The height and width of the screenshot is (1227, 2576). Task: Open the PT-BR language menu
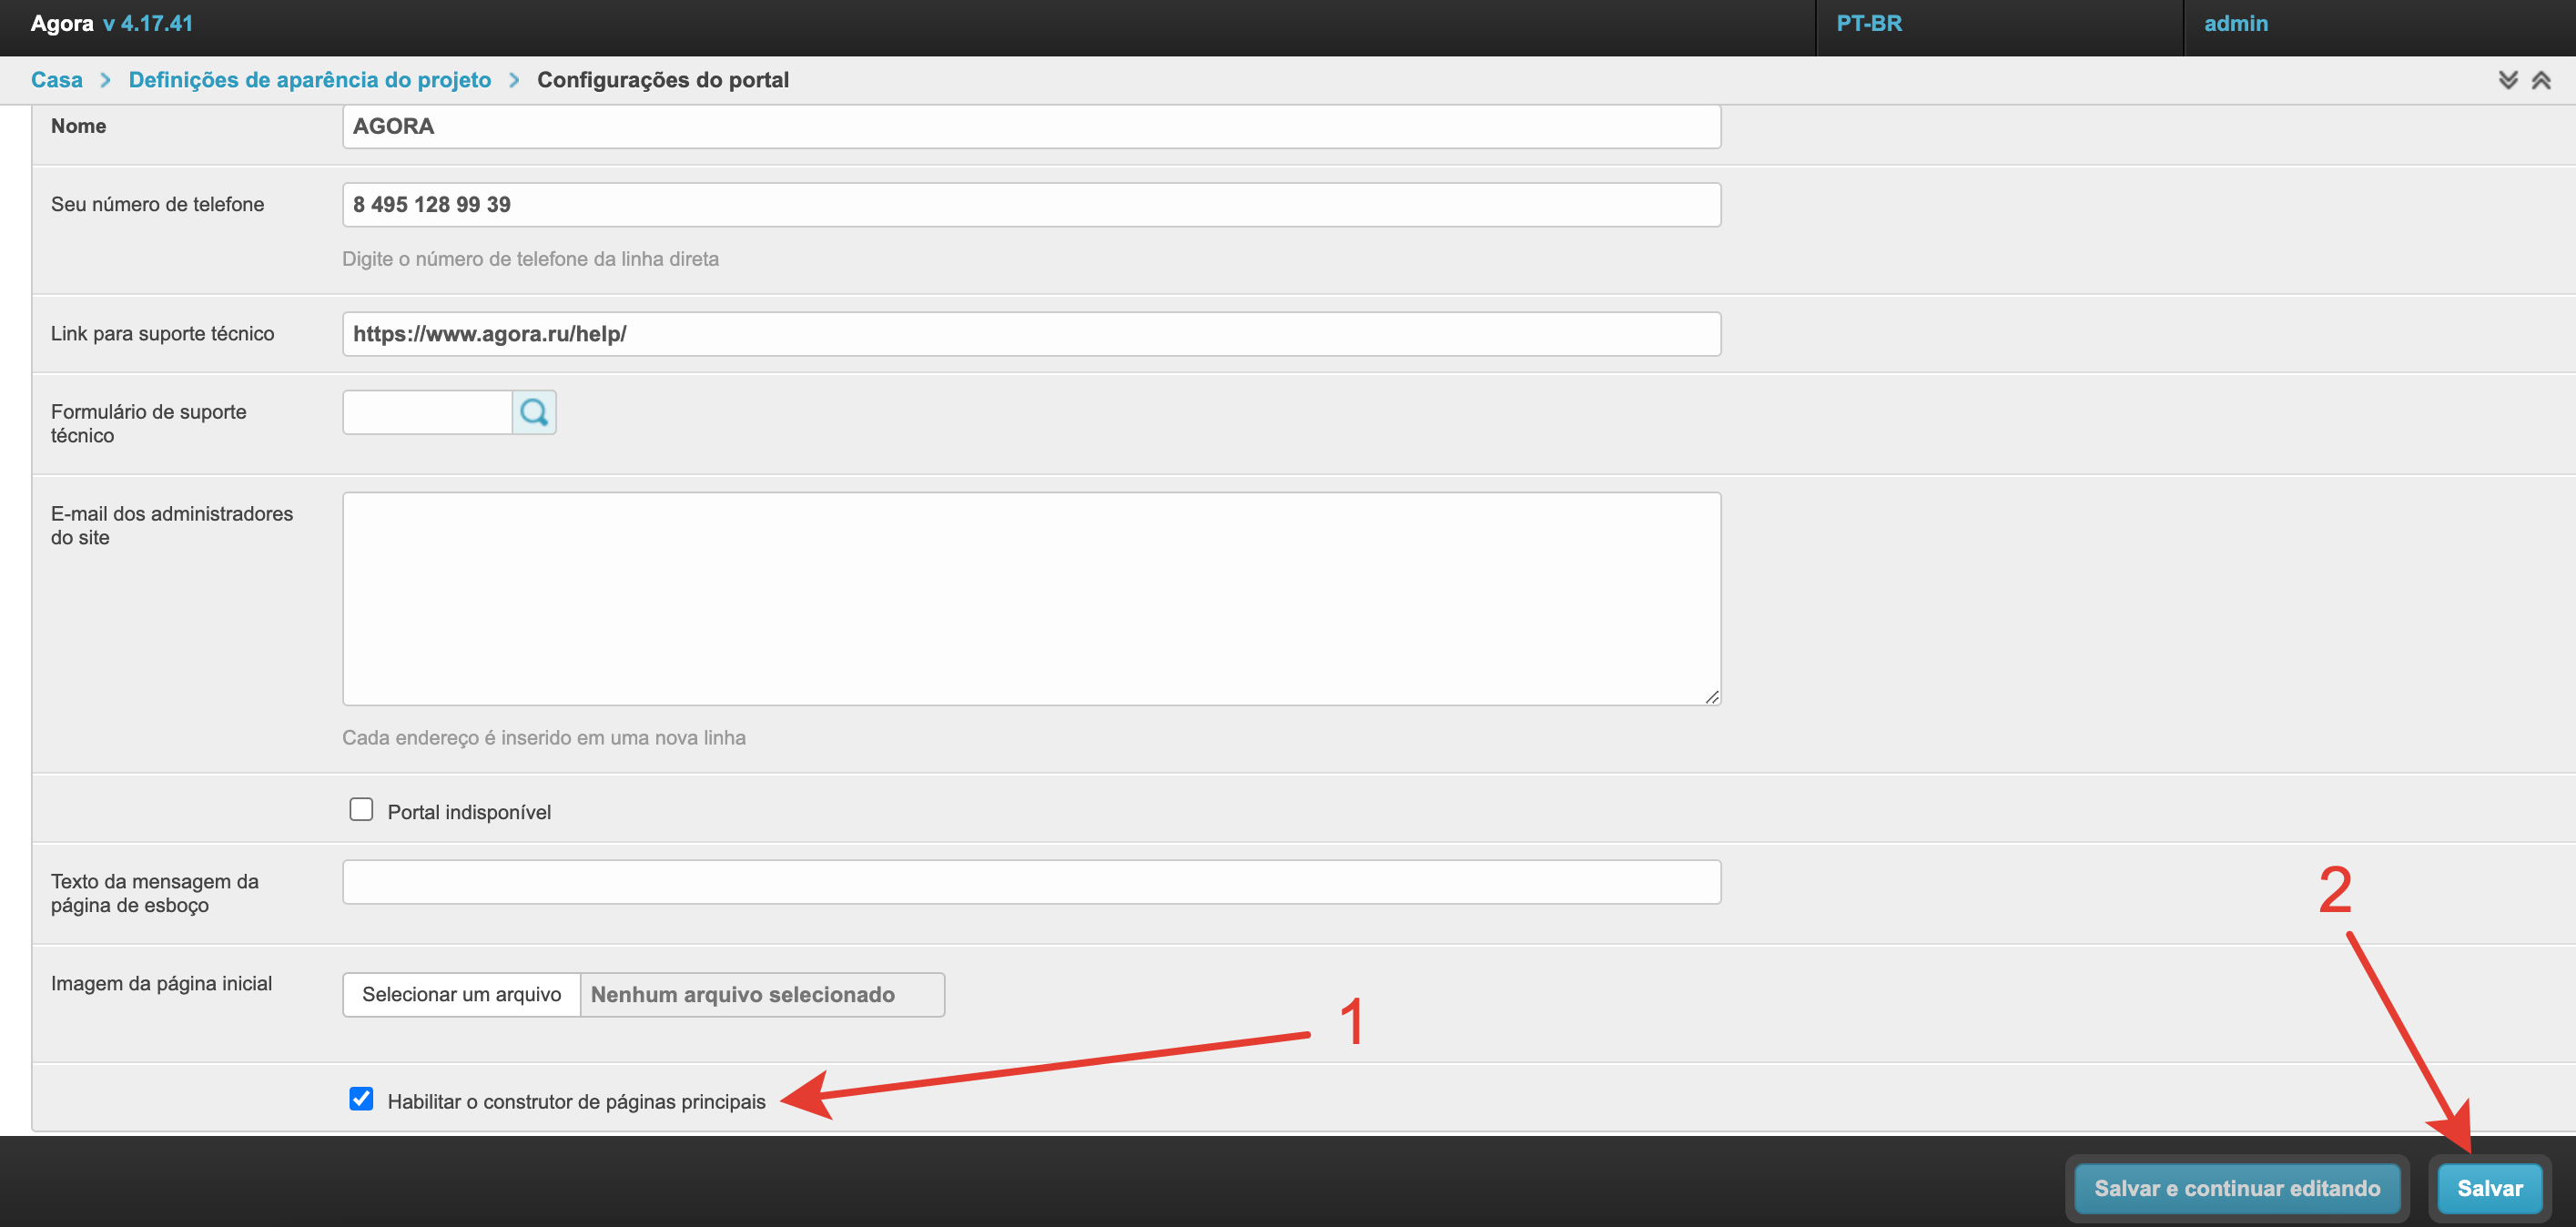point(1868,24)
